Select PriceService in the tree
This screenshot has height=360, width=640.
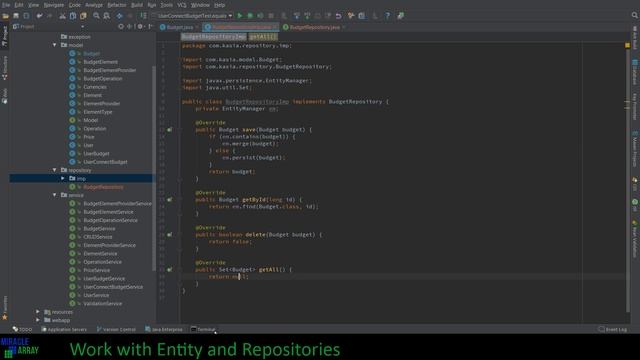[96, 270]
